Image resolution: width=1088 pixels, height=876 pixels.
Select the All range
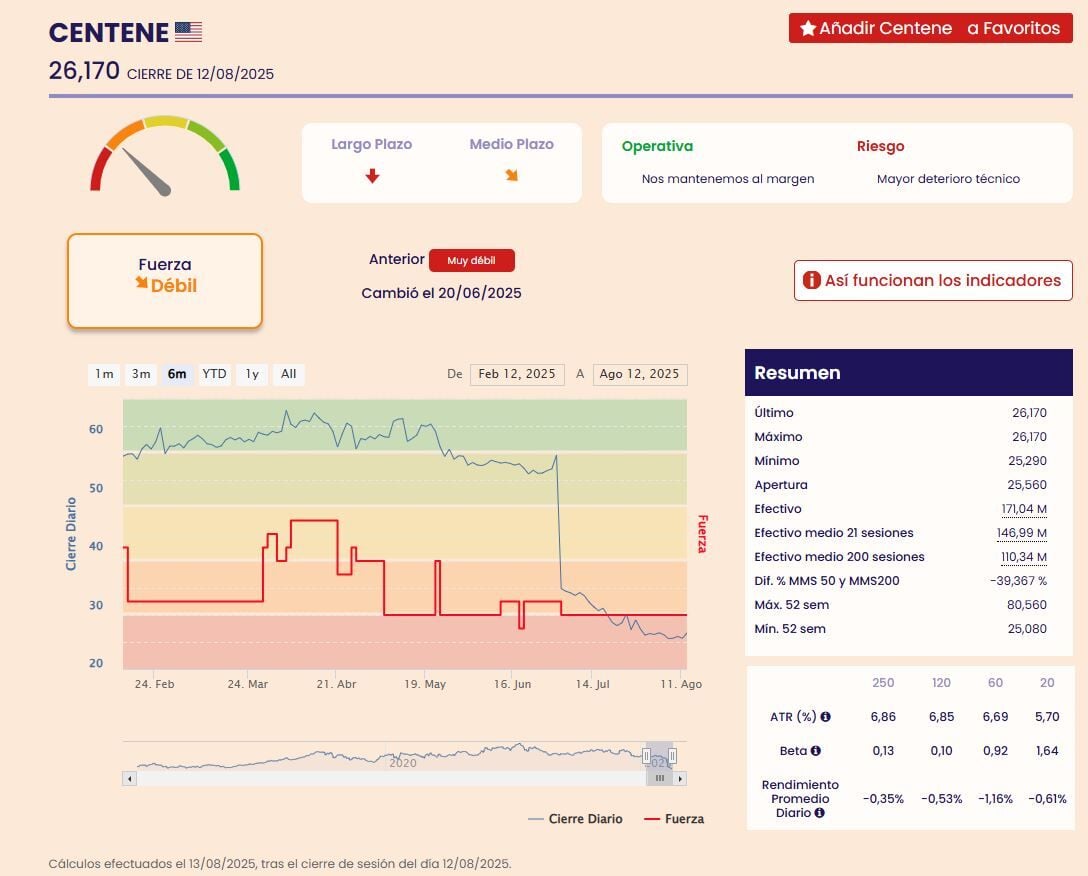(289, 374)
